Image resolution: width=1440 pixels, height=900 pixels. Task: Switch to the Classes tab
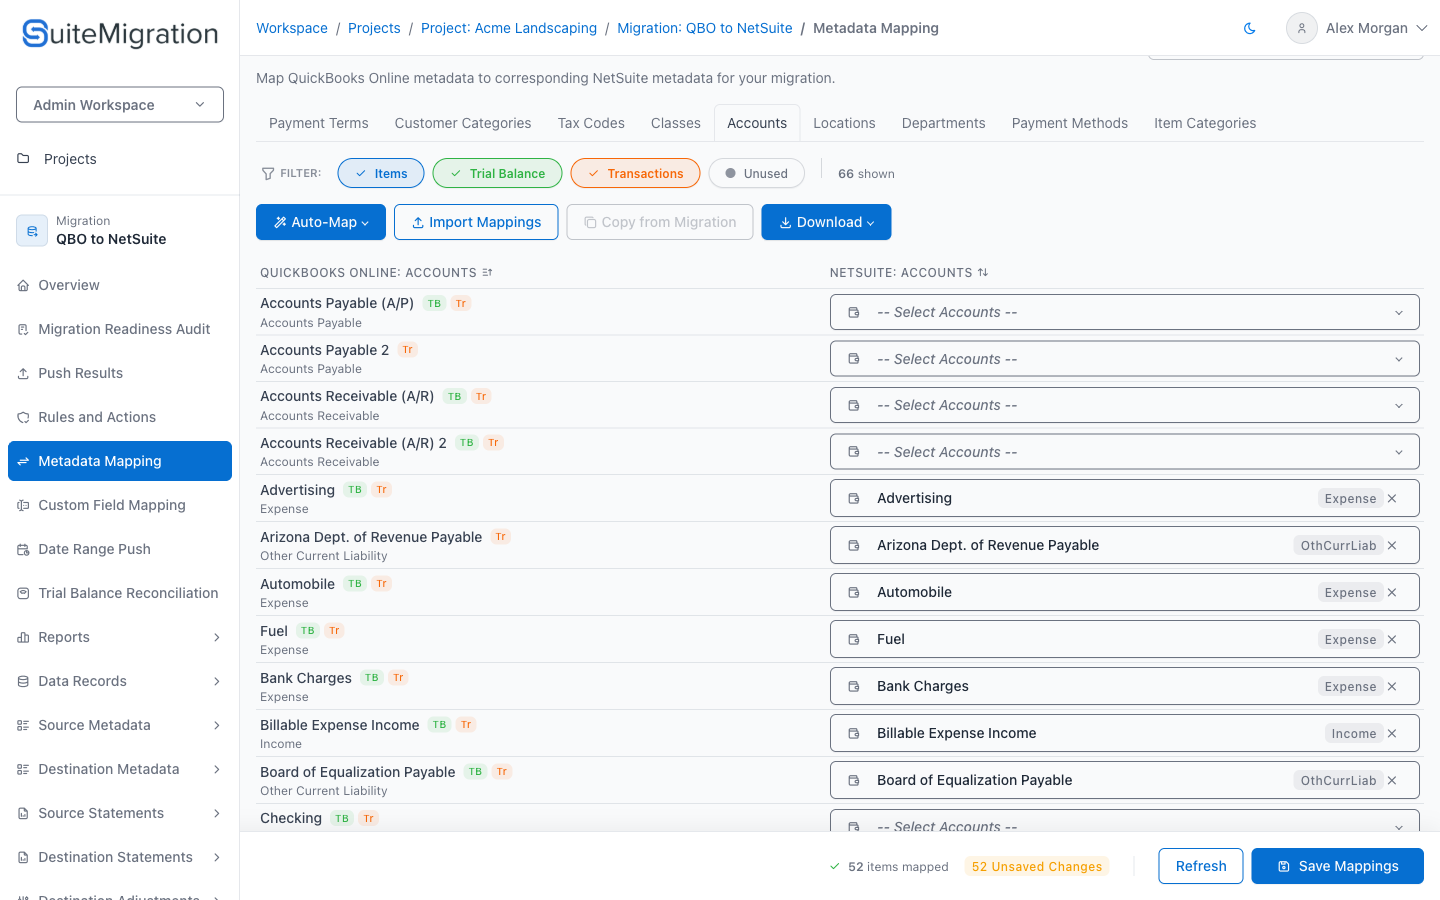click(x=676, y=123)
